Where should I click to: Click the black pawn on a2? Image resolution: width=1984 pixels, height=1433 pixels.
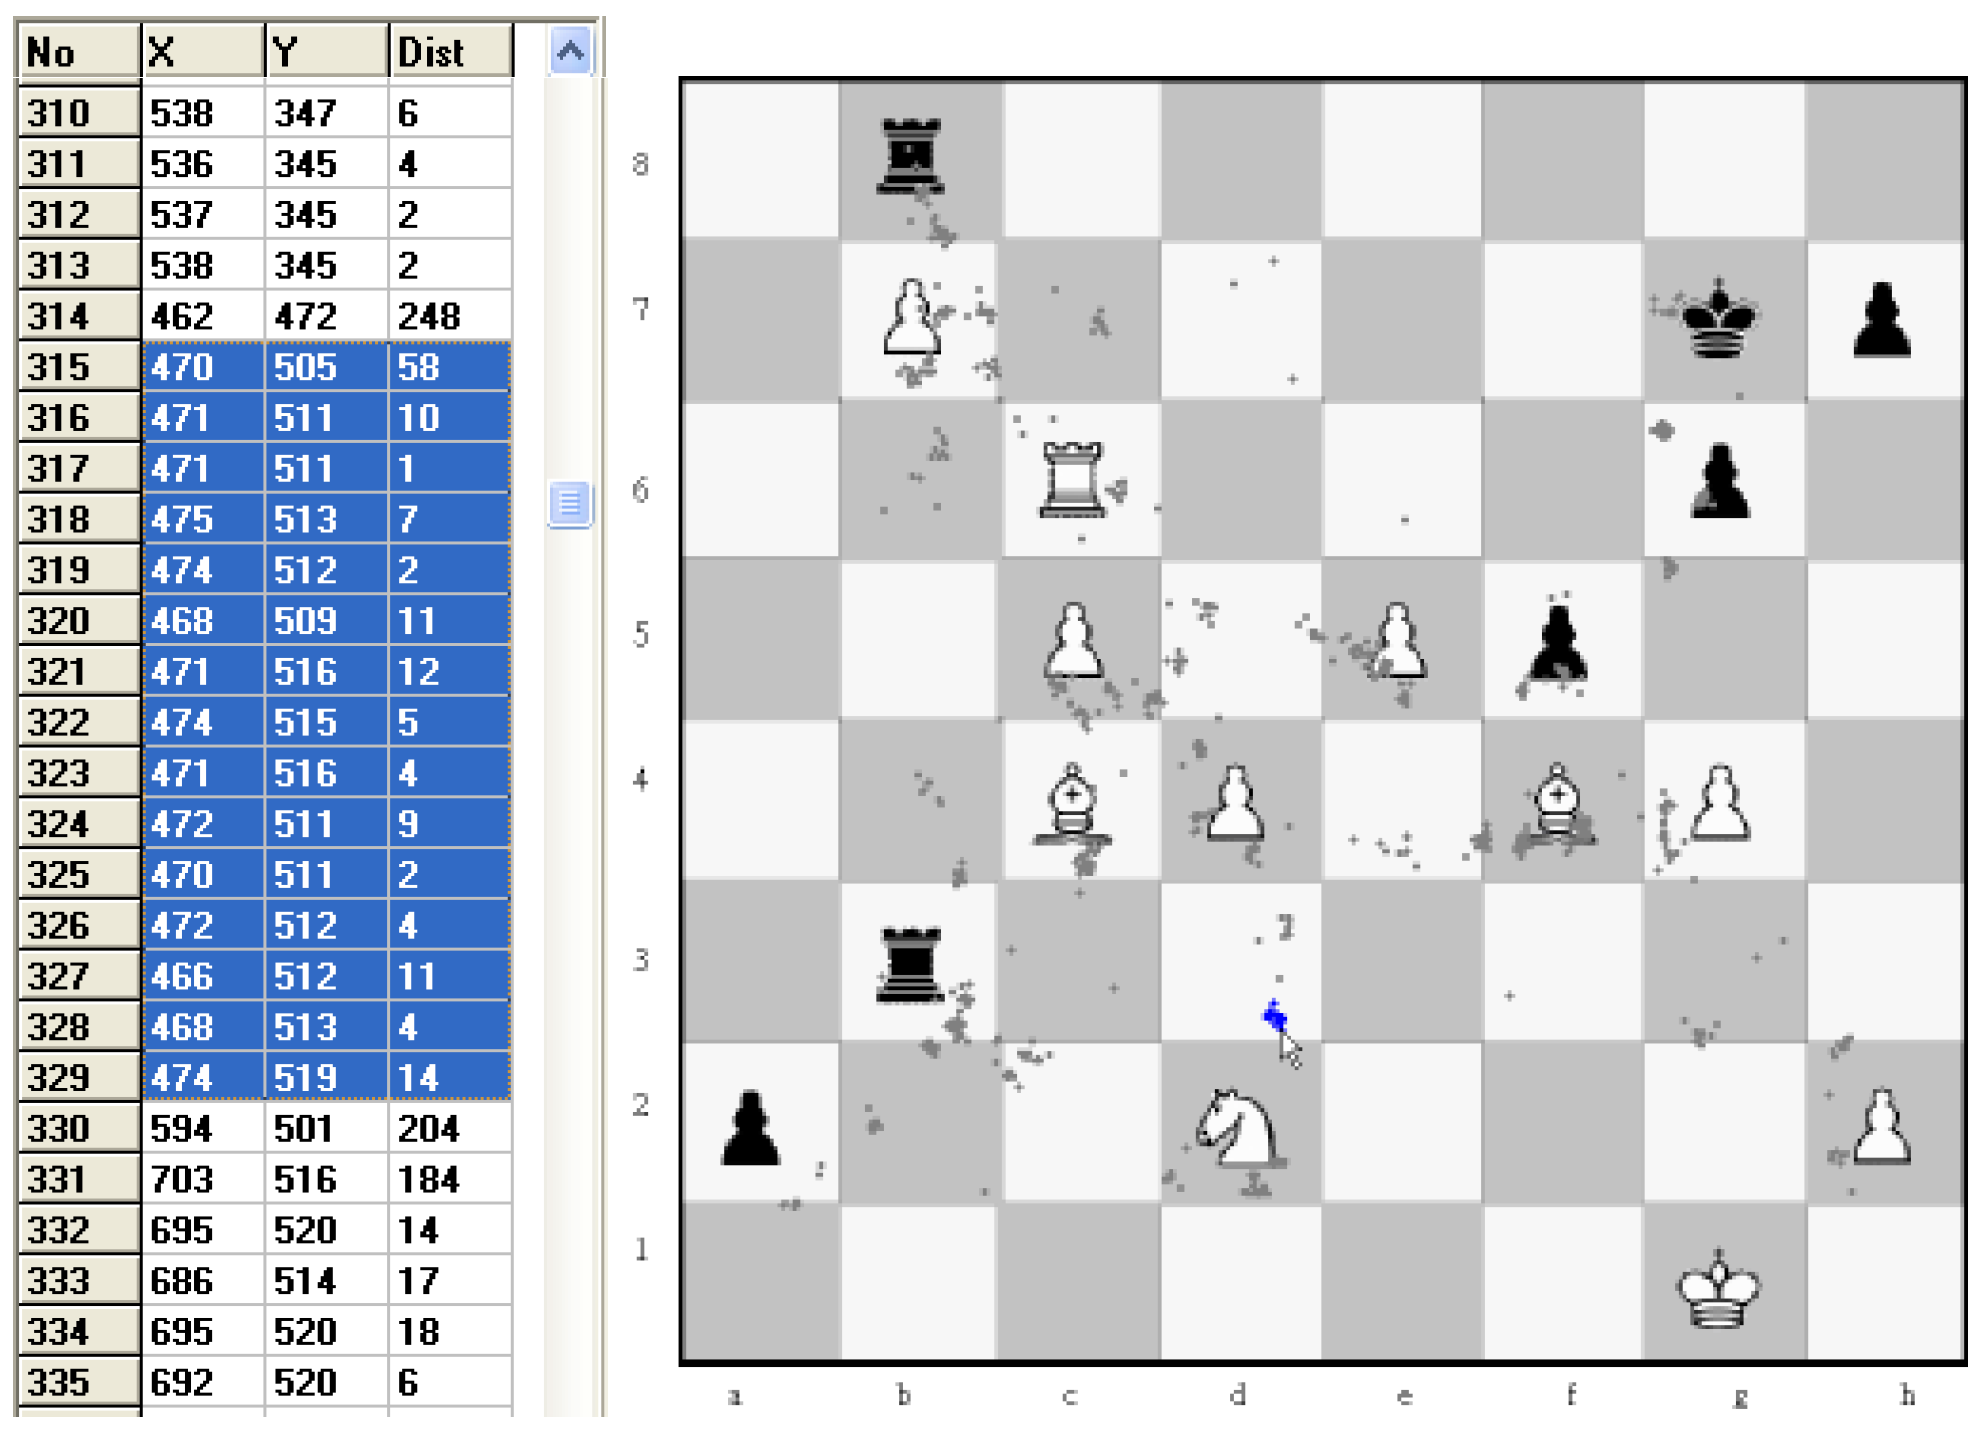coord(750,1130)
